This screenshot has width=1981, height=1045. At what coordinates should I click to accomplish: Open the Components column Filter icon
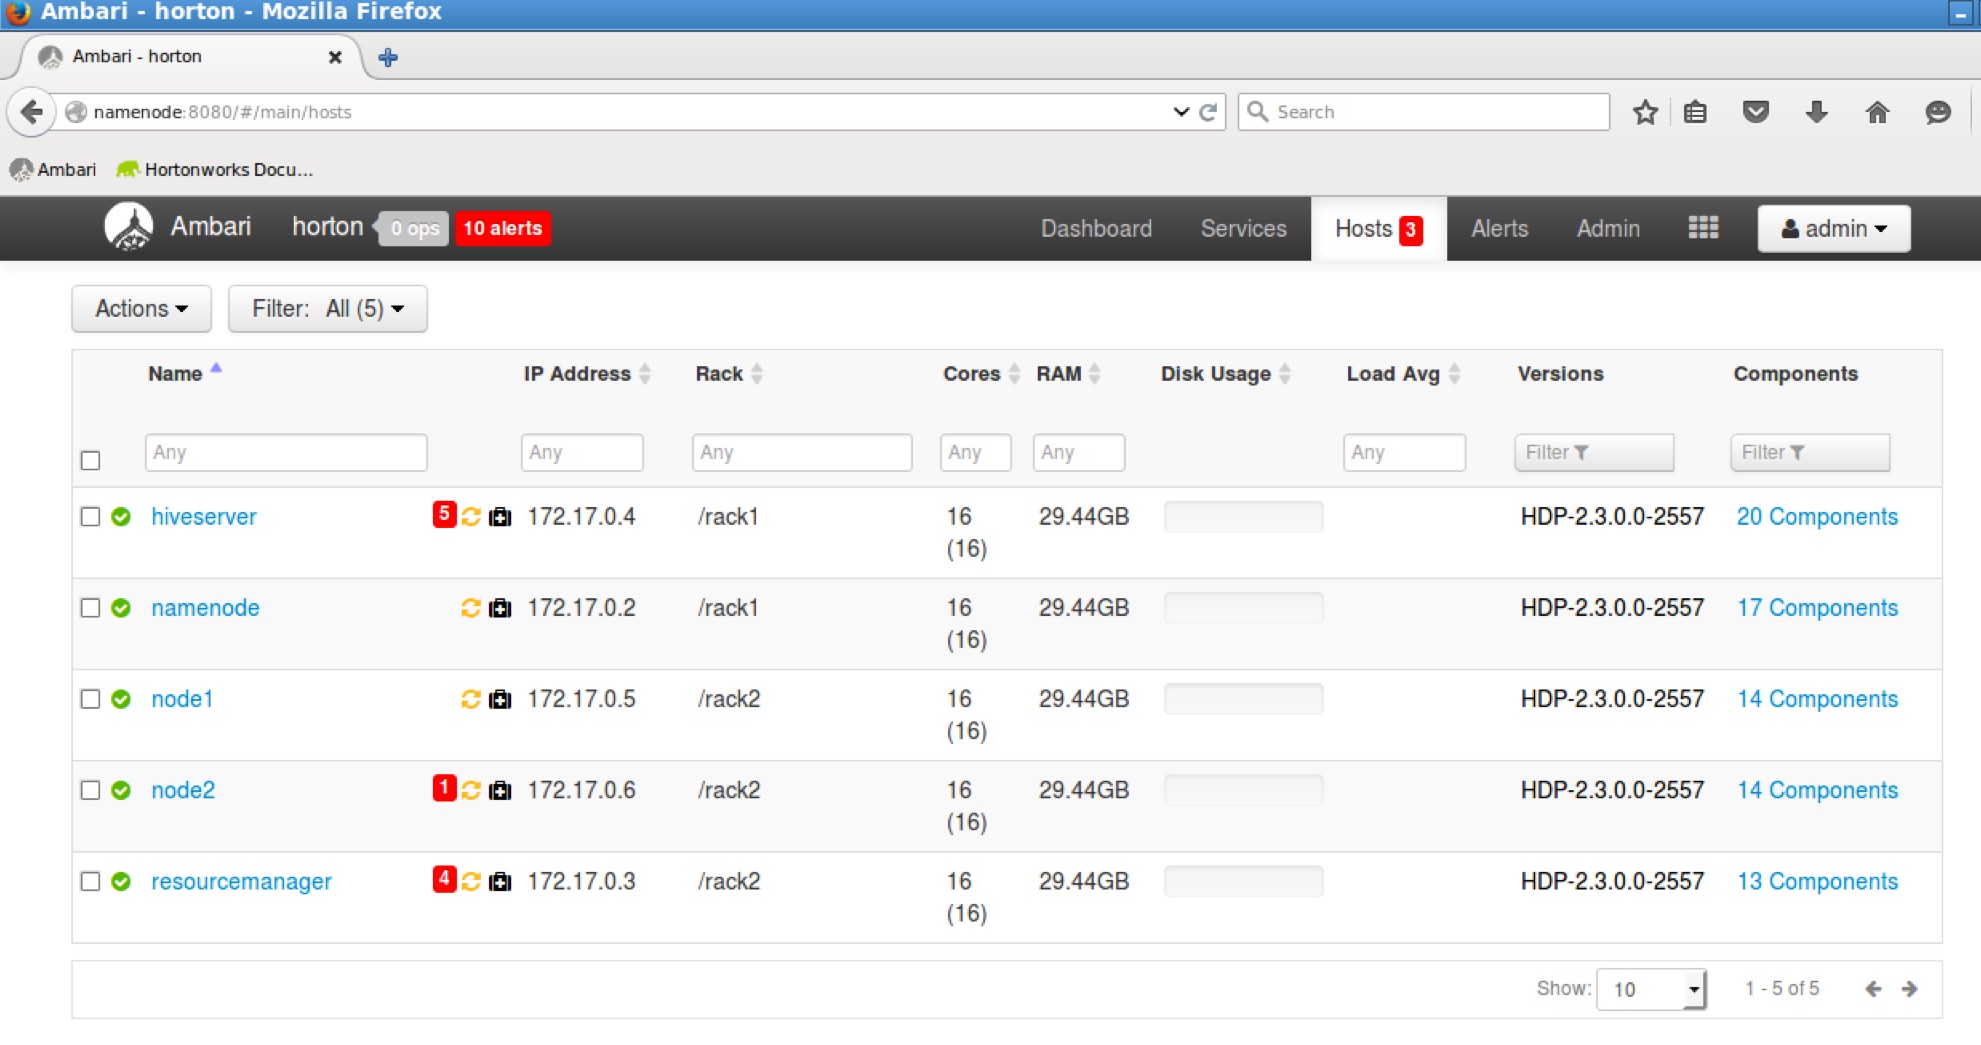click(x=1810, y=452)
